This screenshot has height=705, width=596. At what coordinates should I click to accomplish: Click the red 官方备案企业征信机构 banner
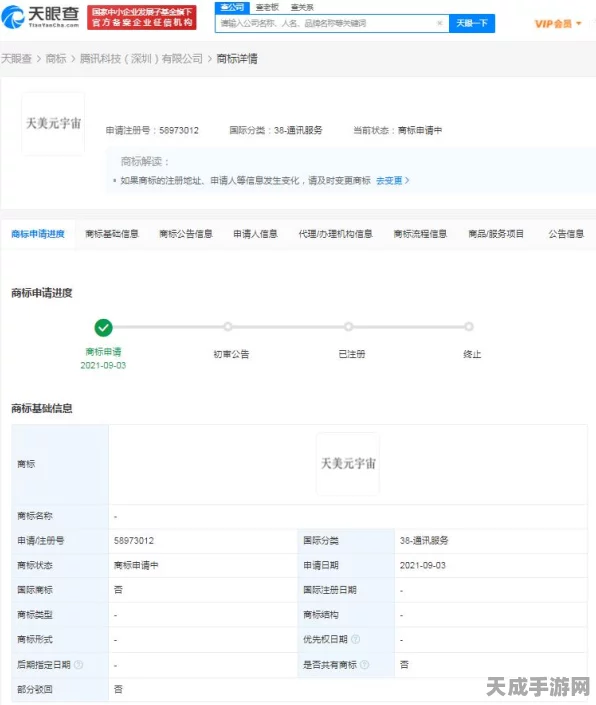142,17
